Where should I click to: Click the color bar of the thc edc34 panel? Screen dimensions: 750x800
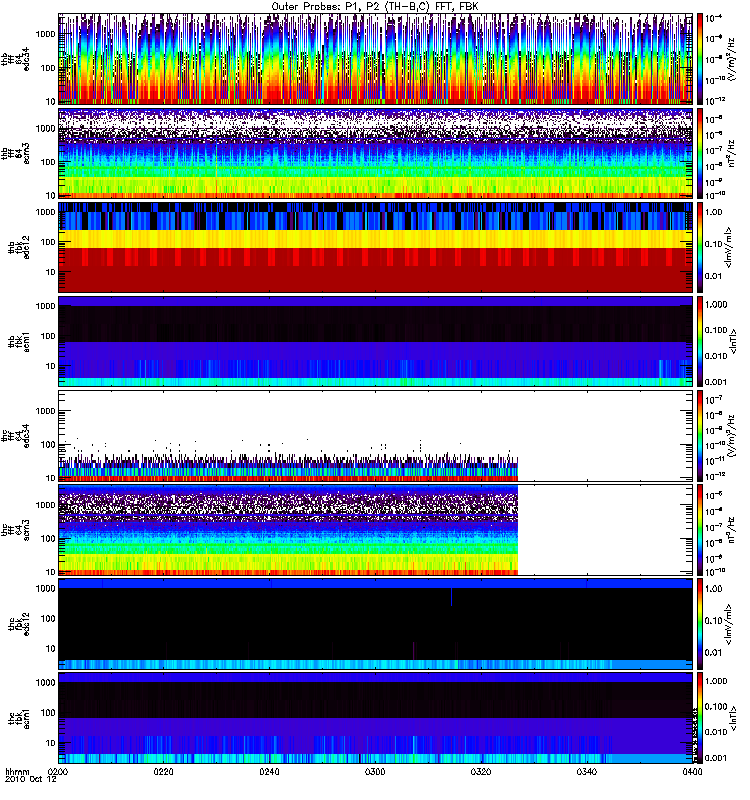point(700,436)
